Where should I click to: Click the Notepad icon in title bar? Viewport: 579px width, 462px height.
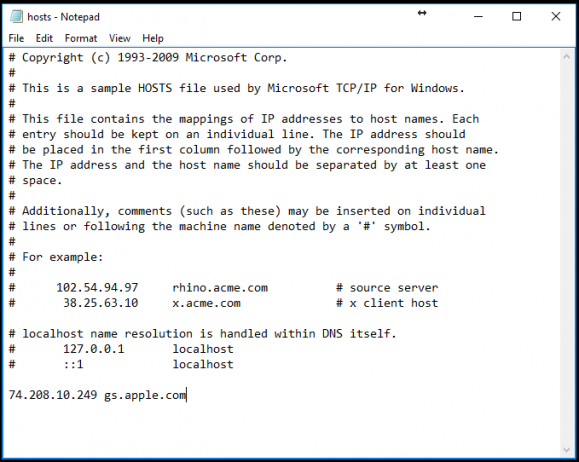[x=16, y=17]
